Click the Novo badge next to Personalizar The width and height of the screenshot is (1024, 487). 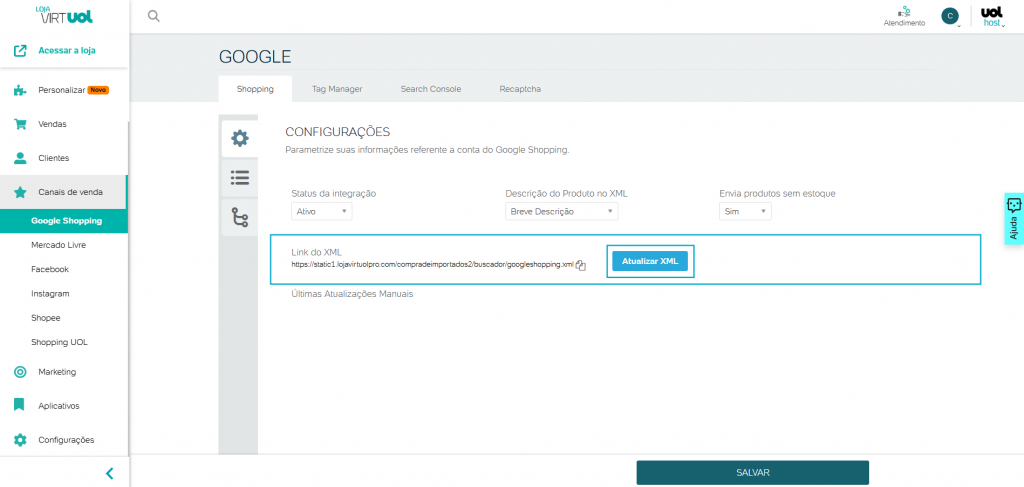click(x=98, y=90)
